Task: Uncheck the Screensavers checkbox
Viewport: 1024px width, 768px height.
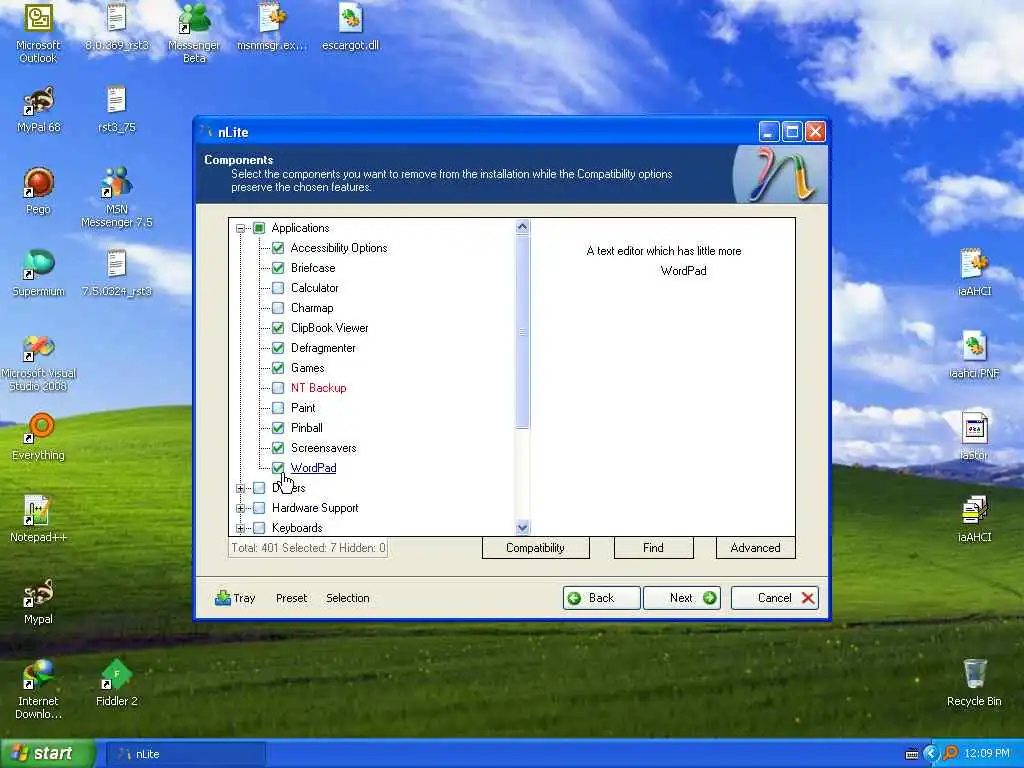Action: pos(278,448)
